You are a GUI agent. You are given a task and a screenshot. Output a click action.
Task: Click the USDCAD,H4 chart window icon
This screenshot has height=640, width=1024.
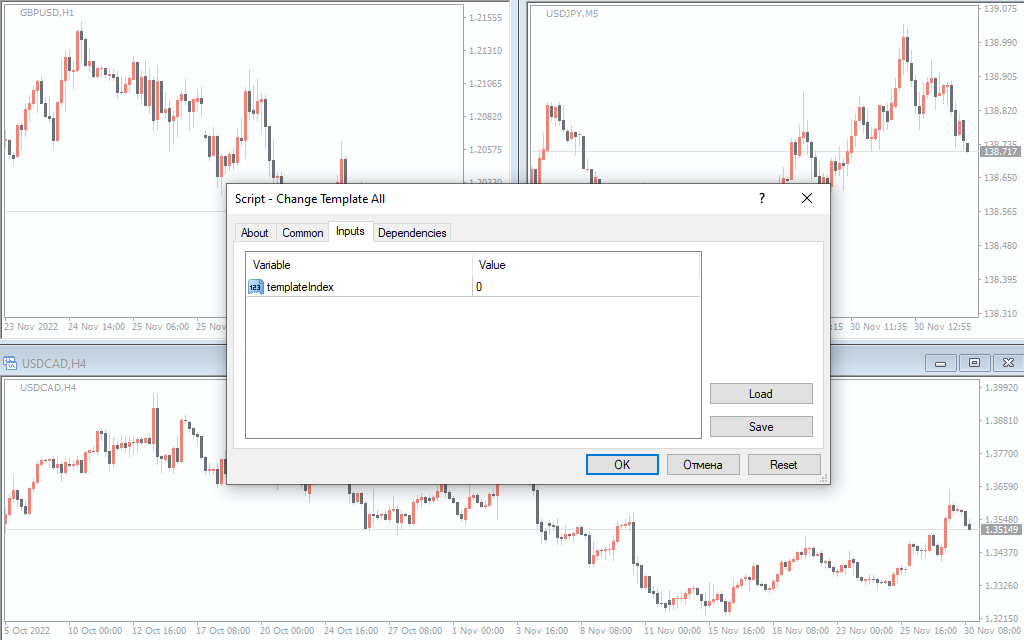tap(10, 363)
